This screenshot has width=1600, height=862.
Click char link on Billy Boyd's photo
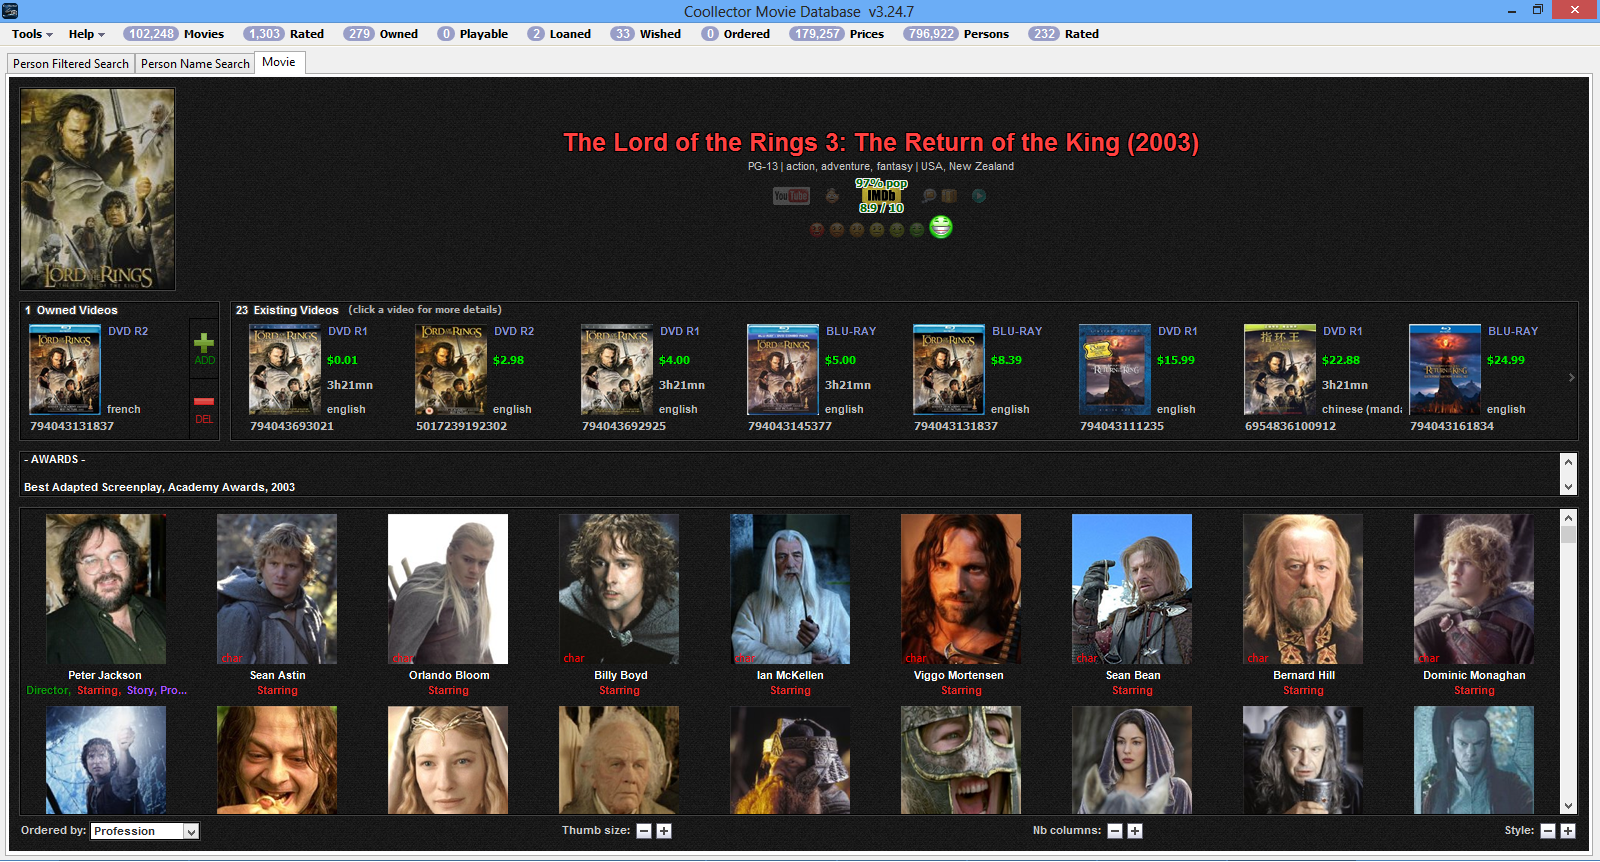(x=574, y=658)
